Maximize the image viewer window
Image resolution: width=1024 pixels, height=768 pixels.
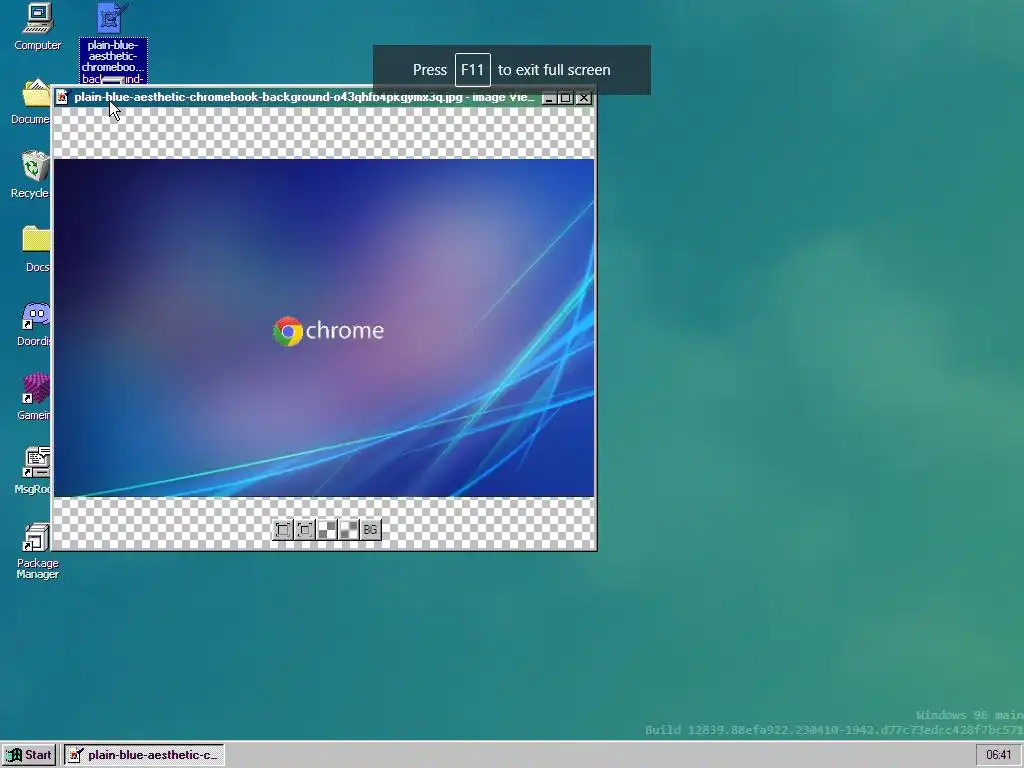[x=566, y=98]
